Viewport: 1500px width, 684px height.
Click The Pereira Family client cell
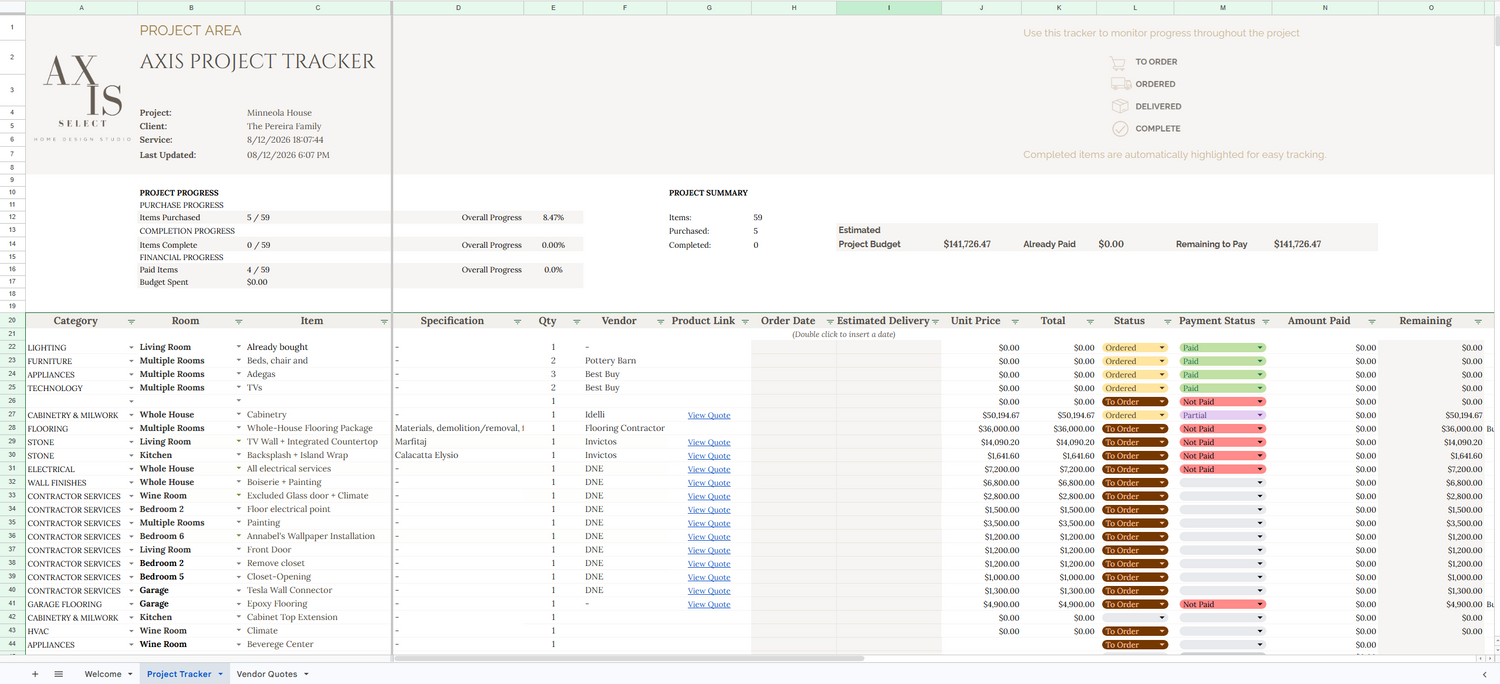click(x=285, y=127)
